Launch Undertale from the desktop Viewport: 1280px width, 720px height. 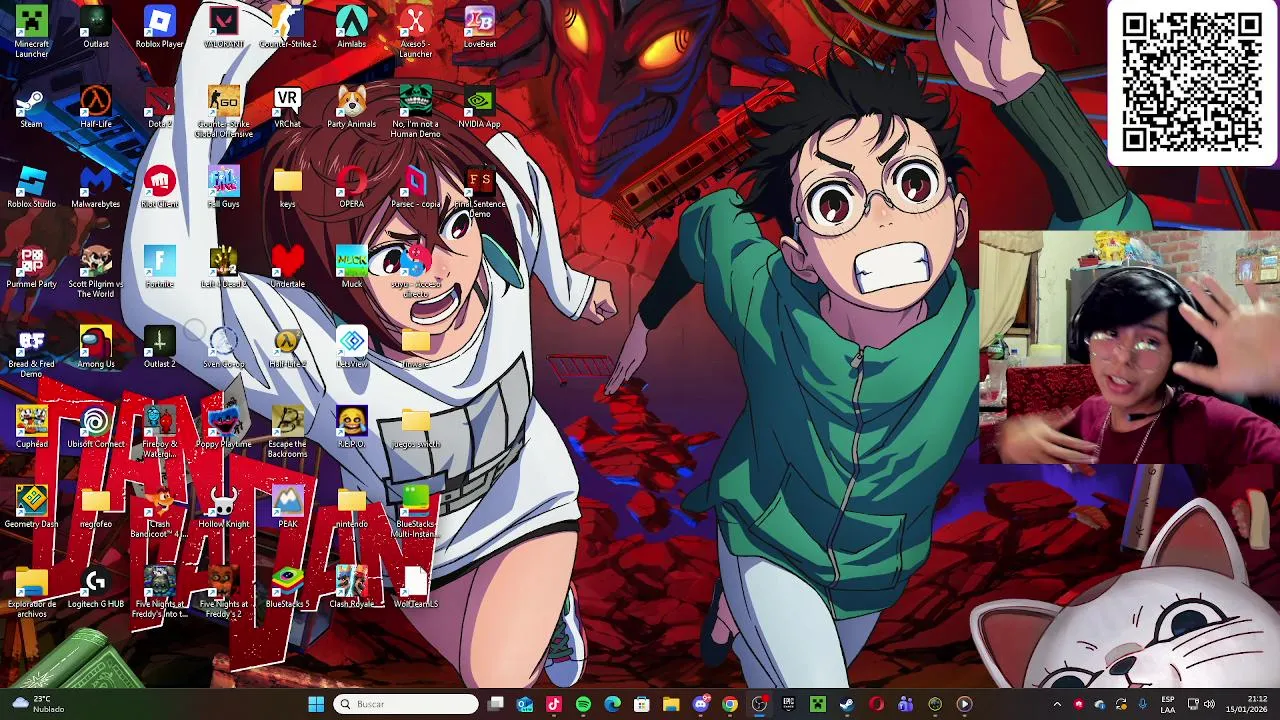point(288,268)
